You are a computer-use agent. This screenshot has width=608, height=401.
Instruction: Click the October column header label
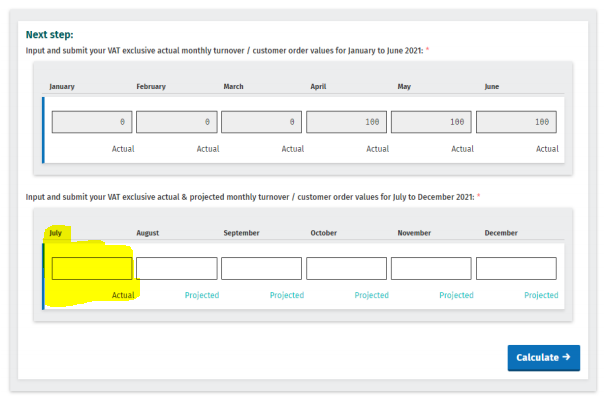pyautogui.click(x=324, y=233)
